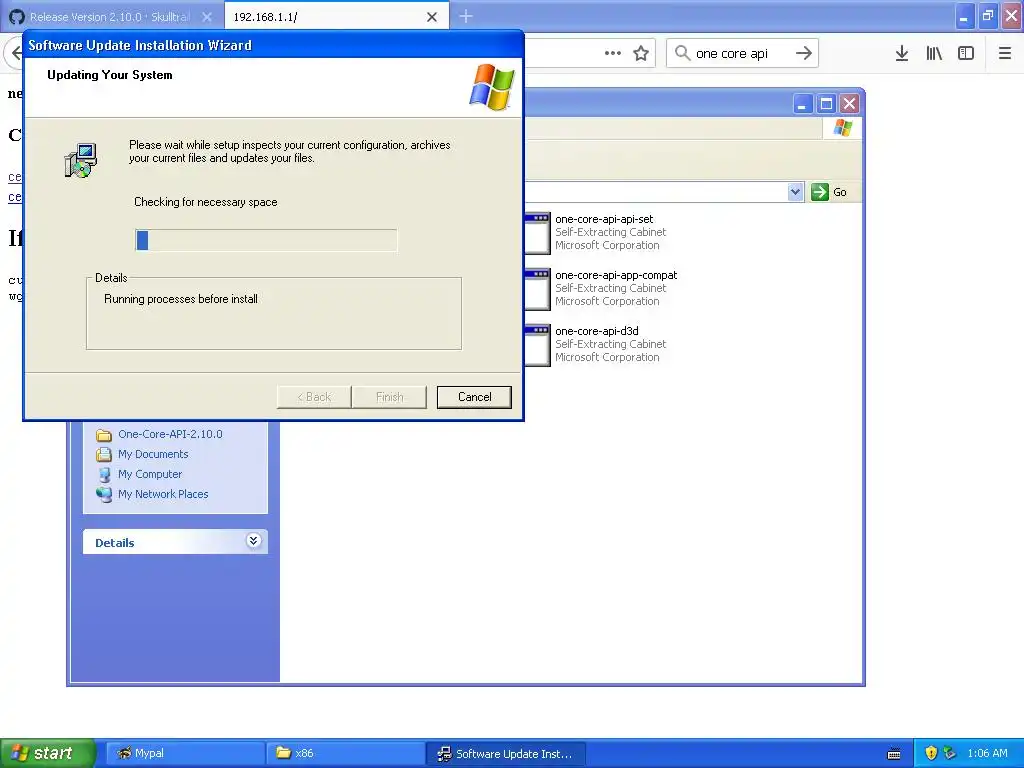The height and width of the screenshot is (768, 1024).
Task: Open My Documents in Explorer side panel
Action: point(153,455)
